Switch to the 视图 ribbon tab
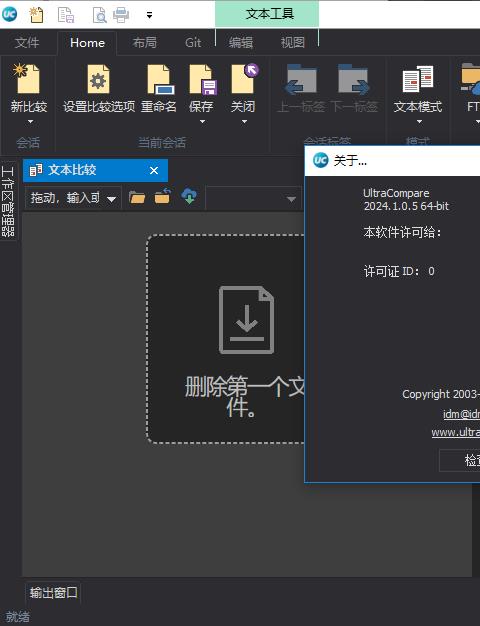480x626 pixels. [x=293, y=42]
